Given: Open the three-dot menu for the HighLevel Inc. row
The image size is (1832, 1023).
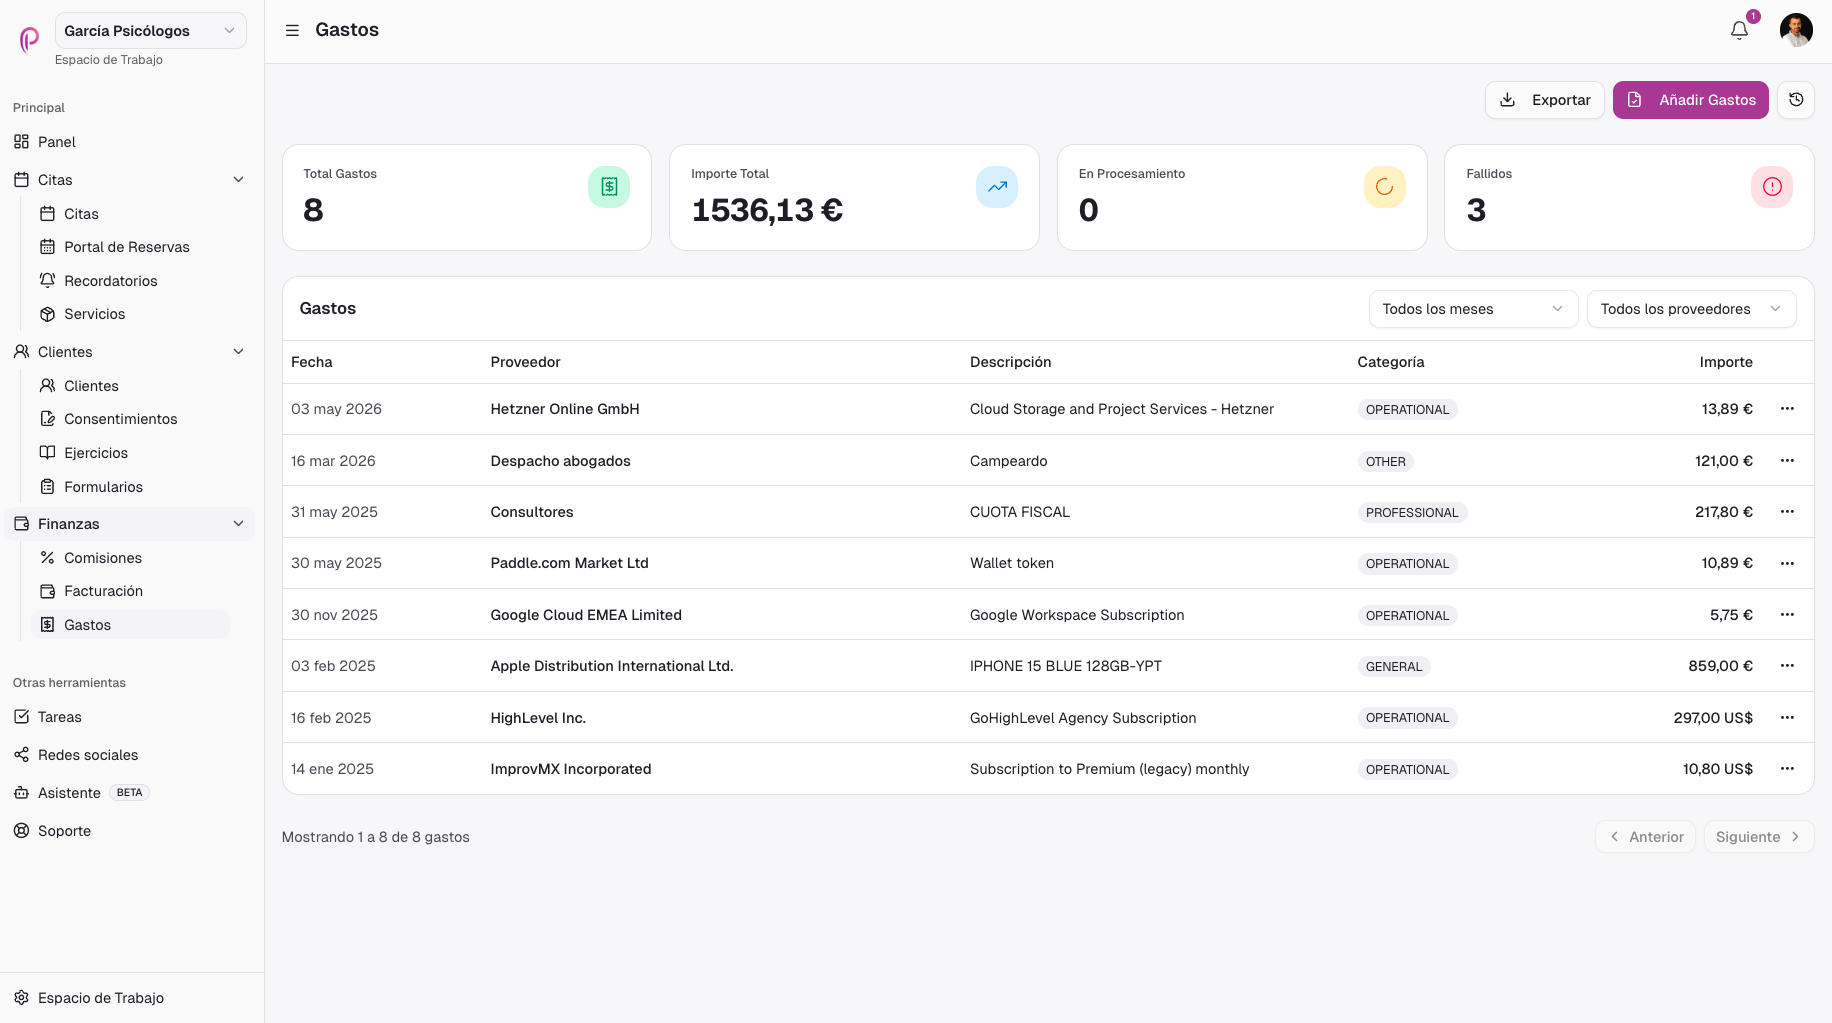Looking at the screenshot, I should 1787,718.
